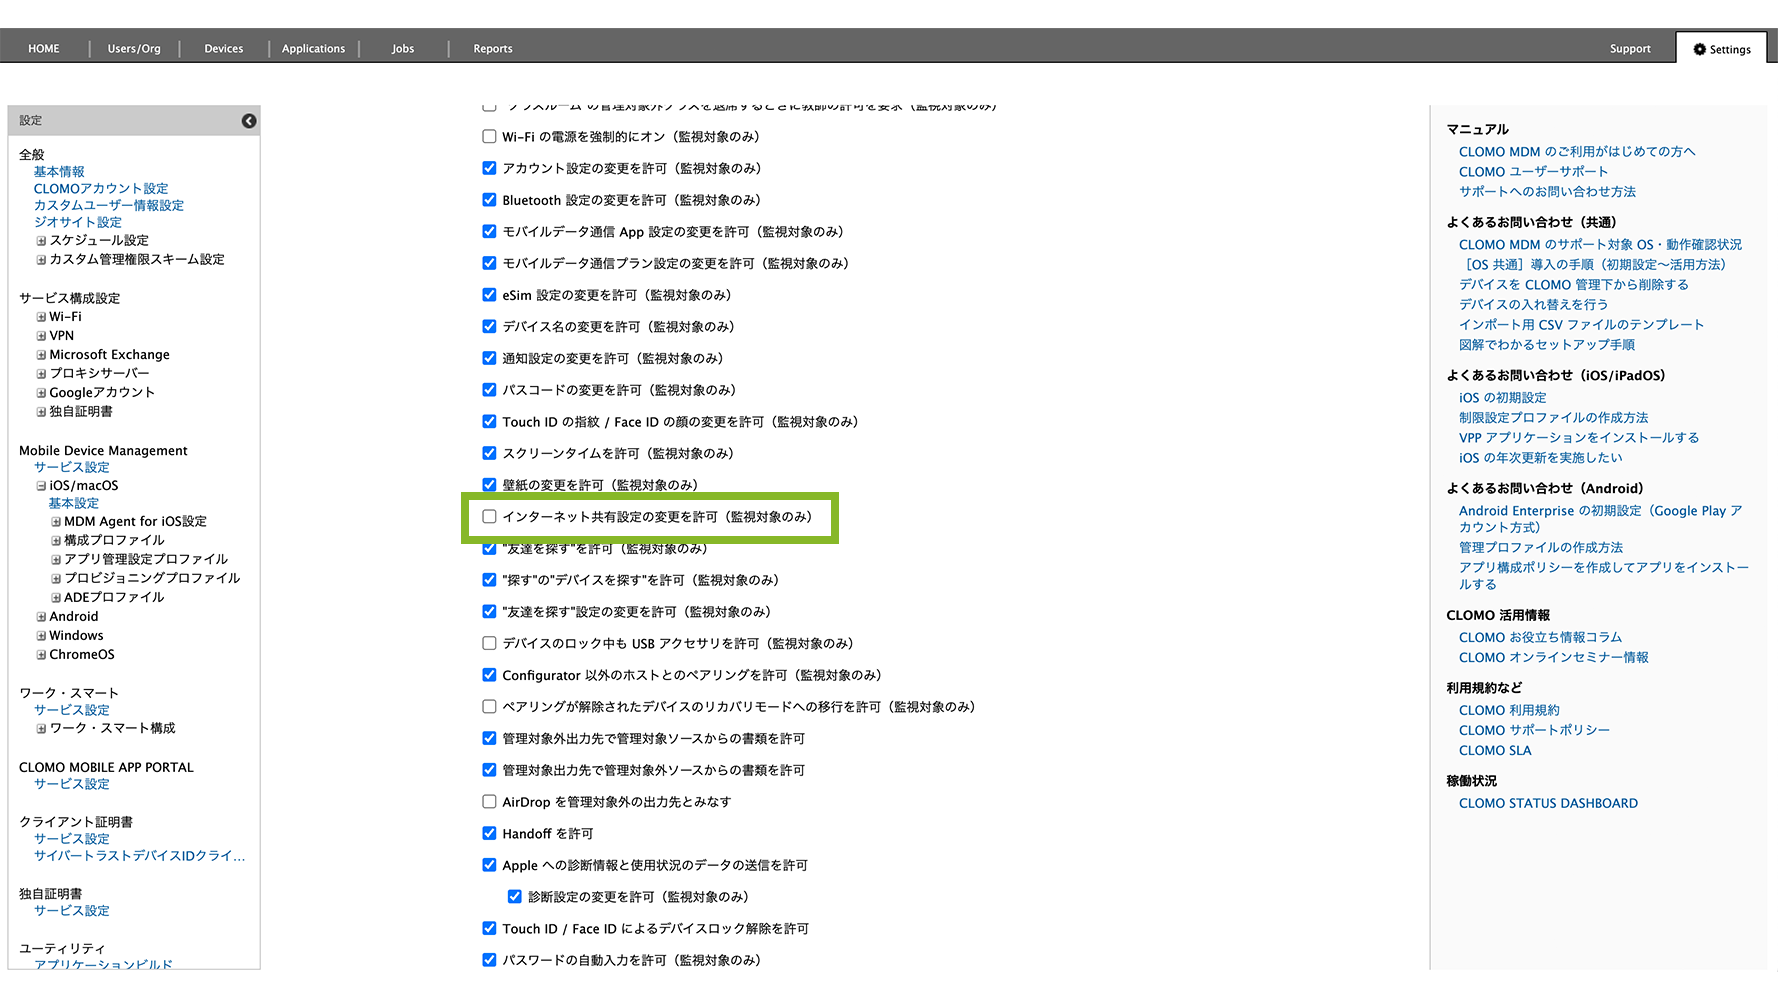Collapse the iOS/macOS tree node
1778x1000 pixels.
tap(41, 486)
